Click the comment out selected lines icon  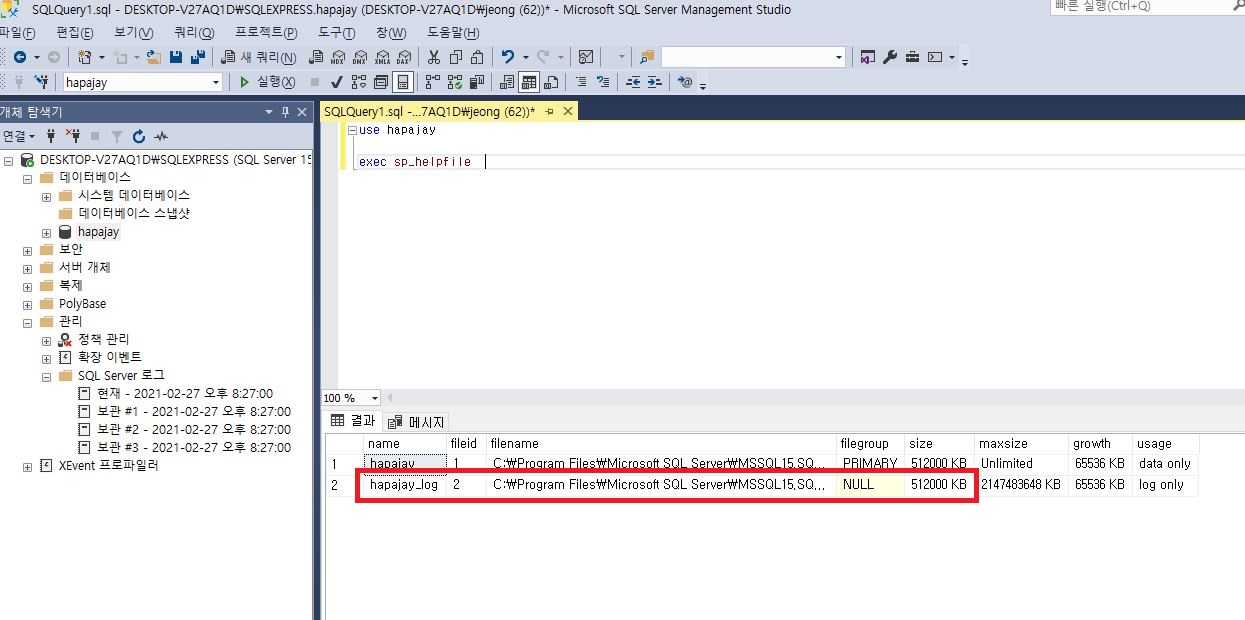581,82
